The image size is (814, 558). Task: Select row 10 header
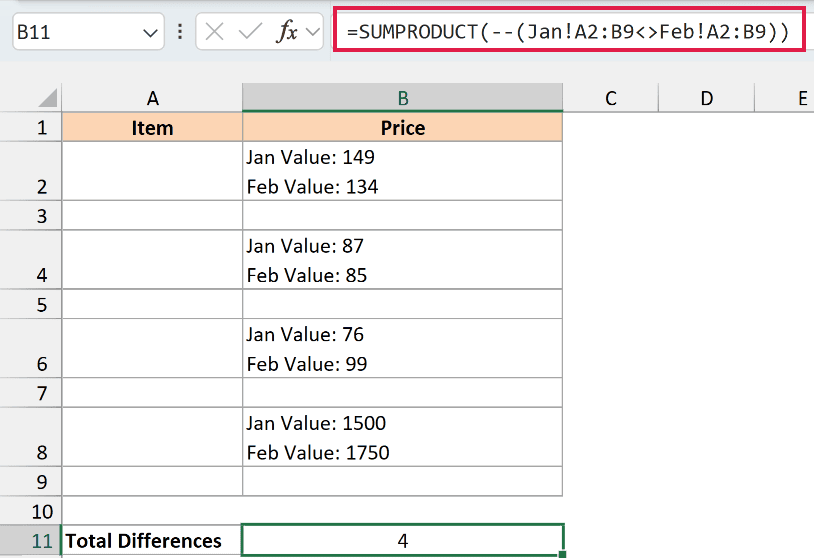[31, 511]
